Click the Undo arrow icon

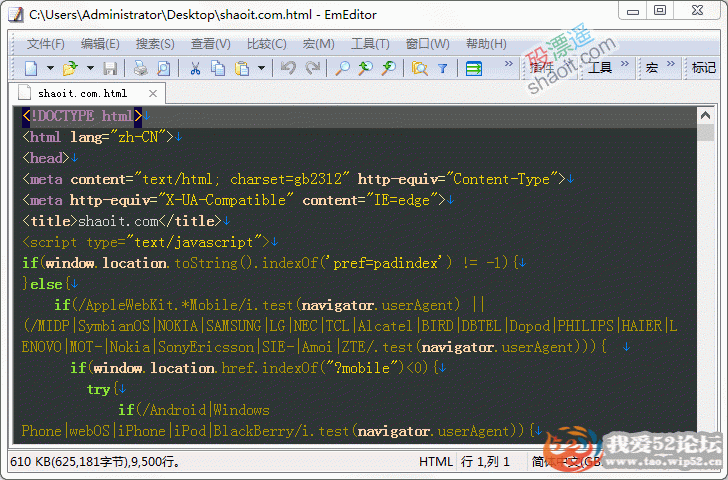[x=288, y=68]
